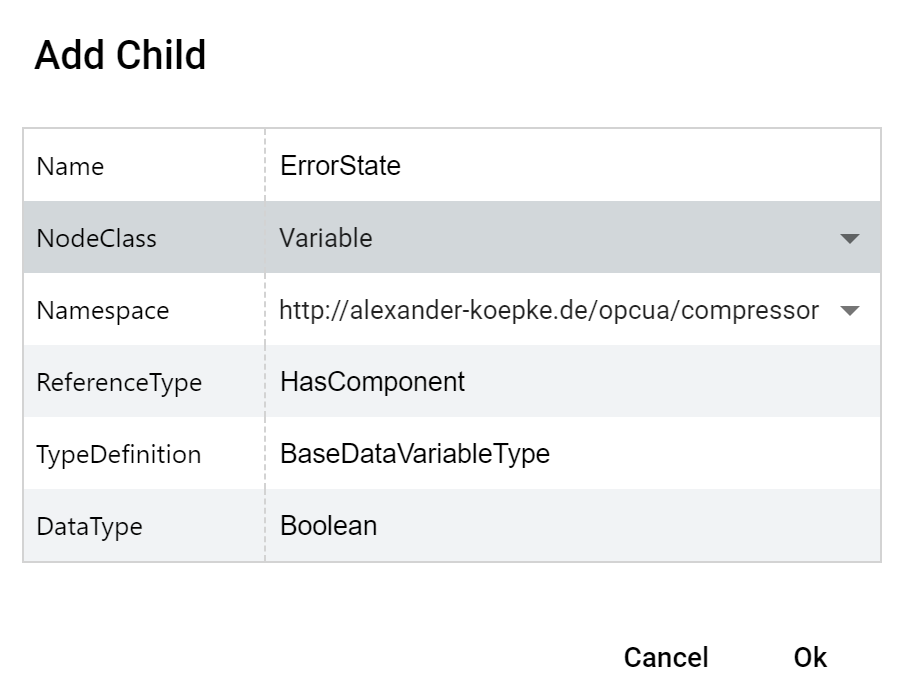
Task: Click the ErrorState name field
Action: point(573,165)
